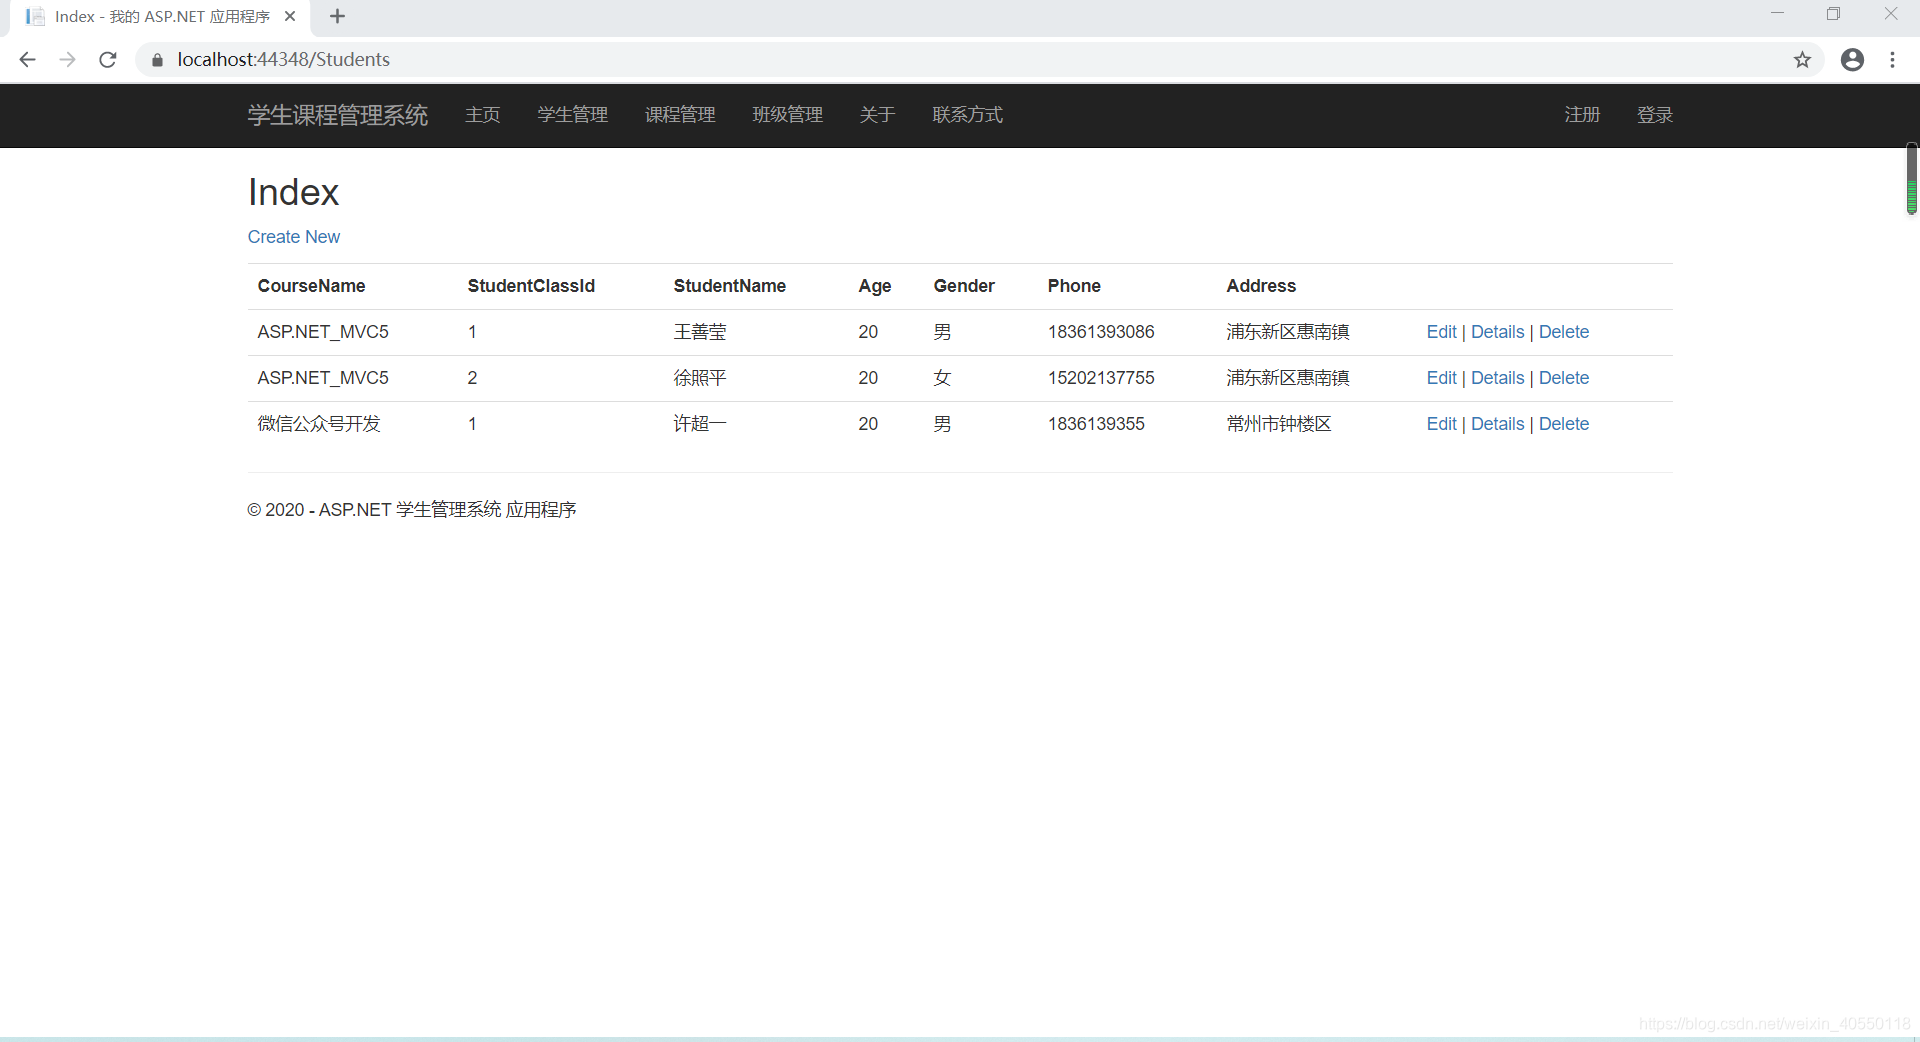Open a new tab with the plus button
1920x1042 pixels.
coord(337,16)
